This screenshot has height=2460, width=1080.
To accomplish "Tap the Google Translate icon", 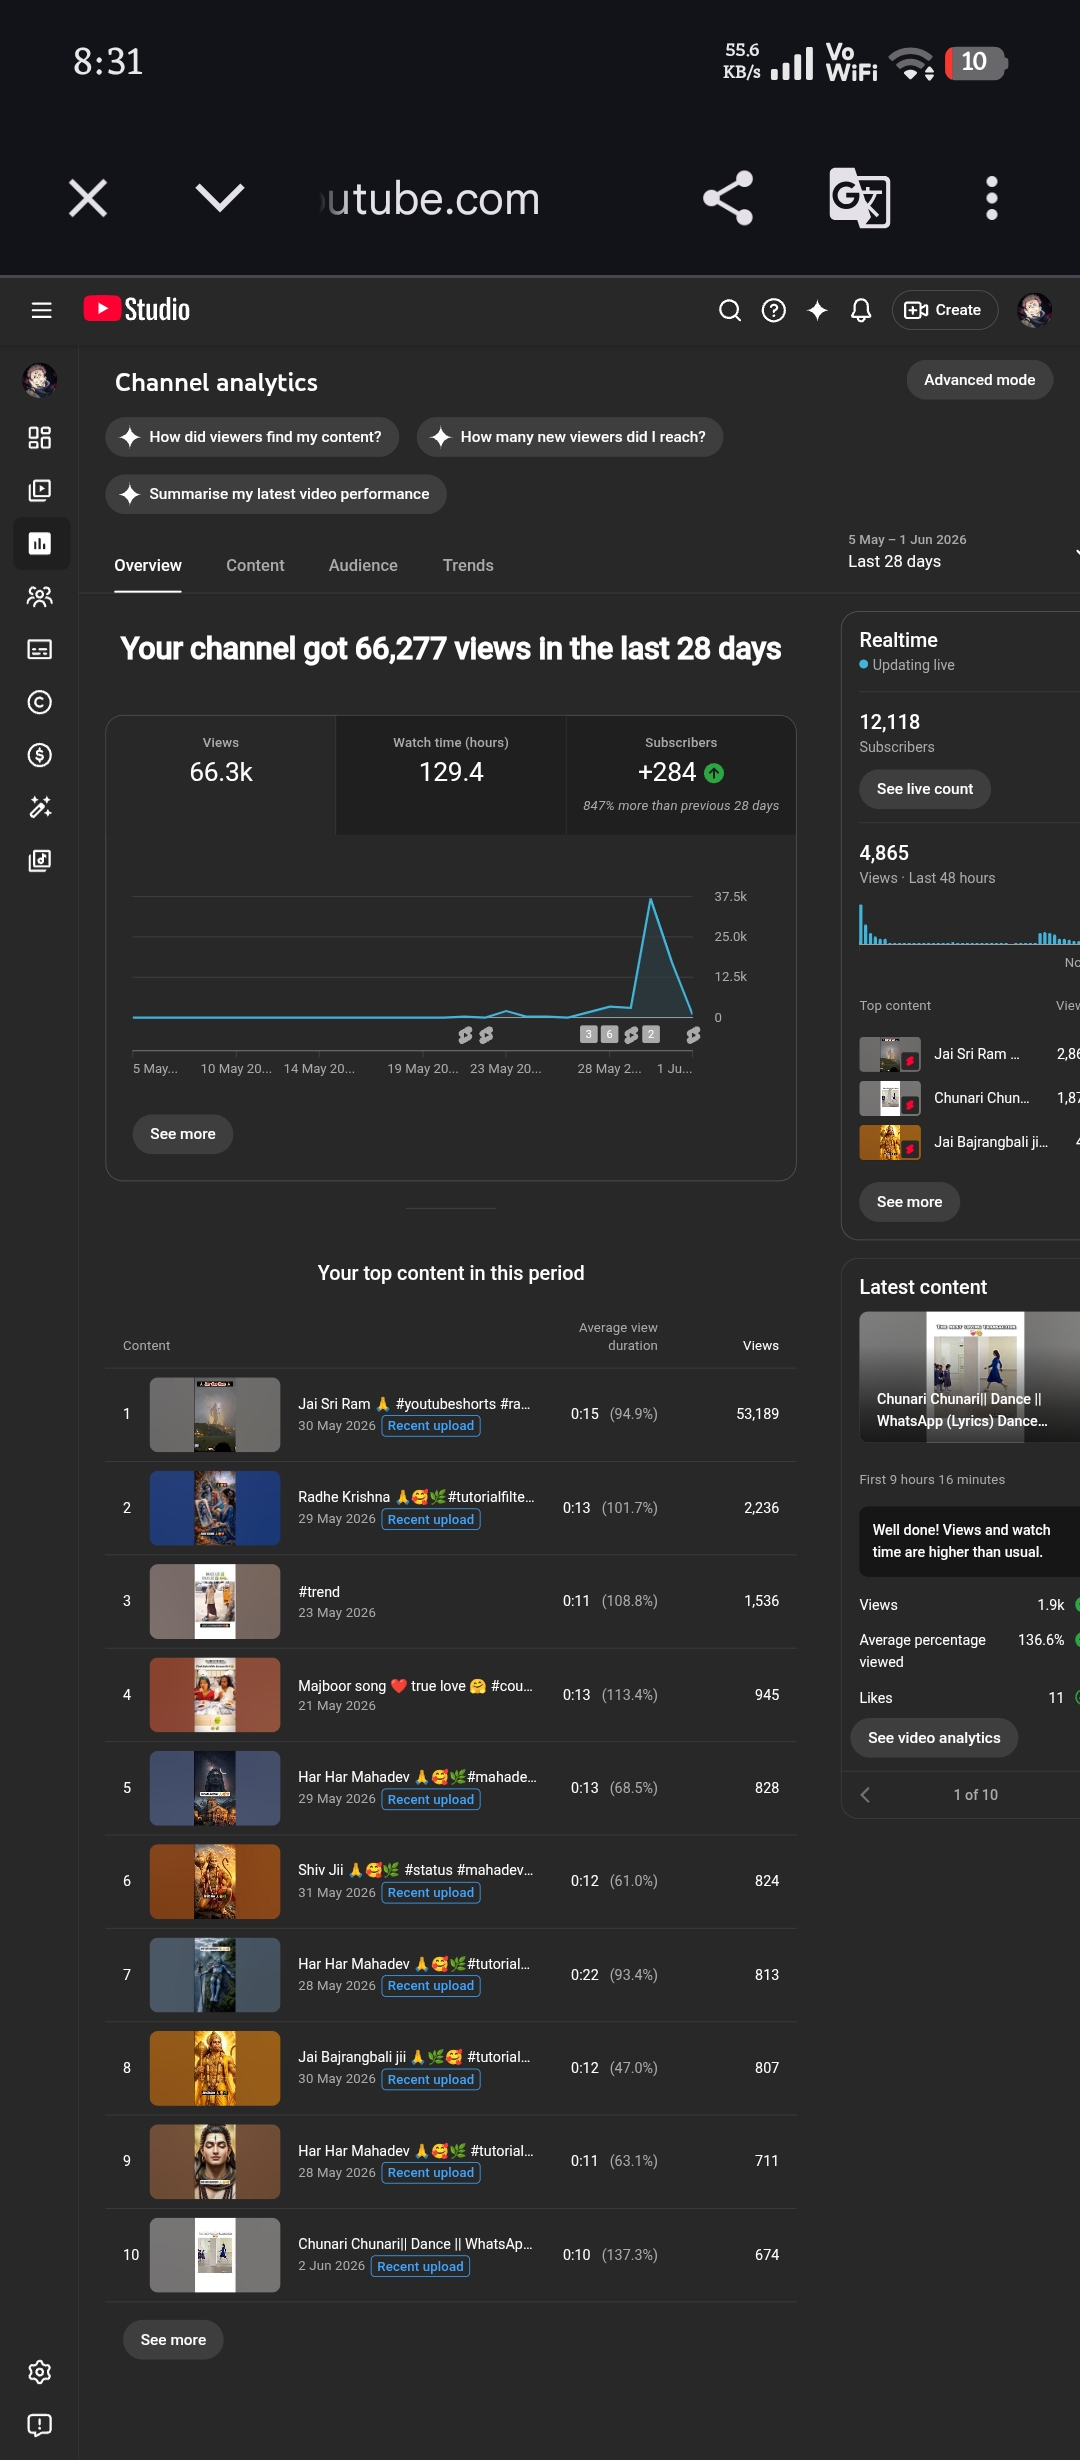I will (x=860, y=198).
